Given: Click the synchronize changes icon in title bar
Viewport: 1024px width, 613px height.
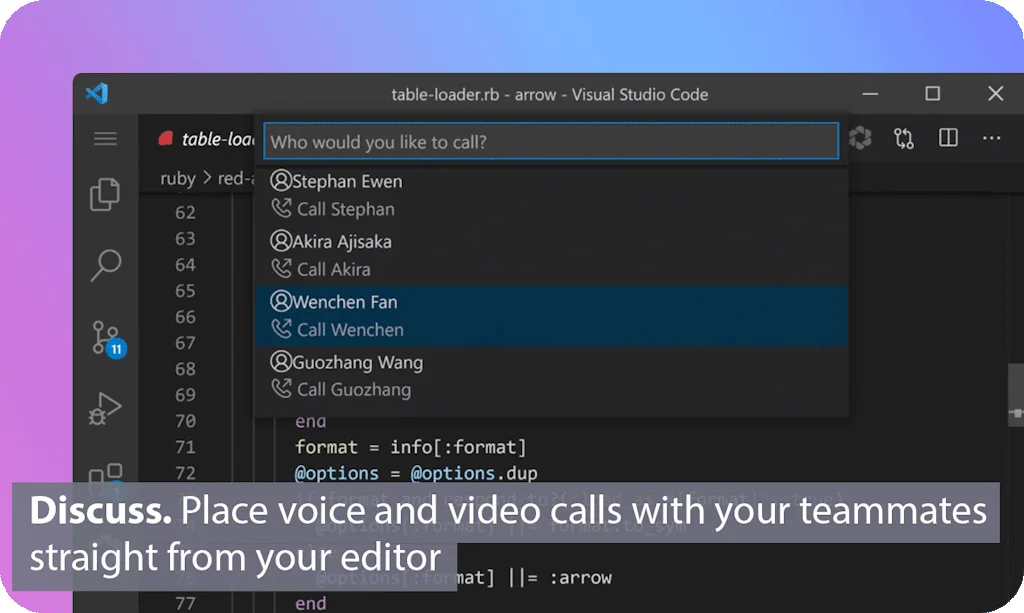Looking at the screenshot, I should pos(904,139).
